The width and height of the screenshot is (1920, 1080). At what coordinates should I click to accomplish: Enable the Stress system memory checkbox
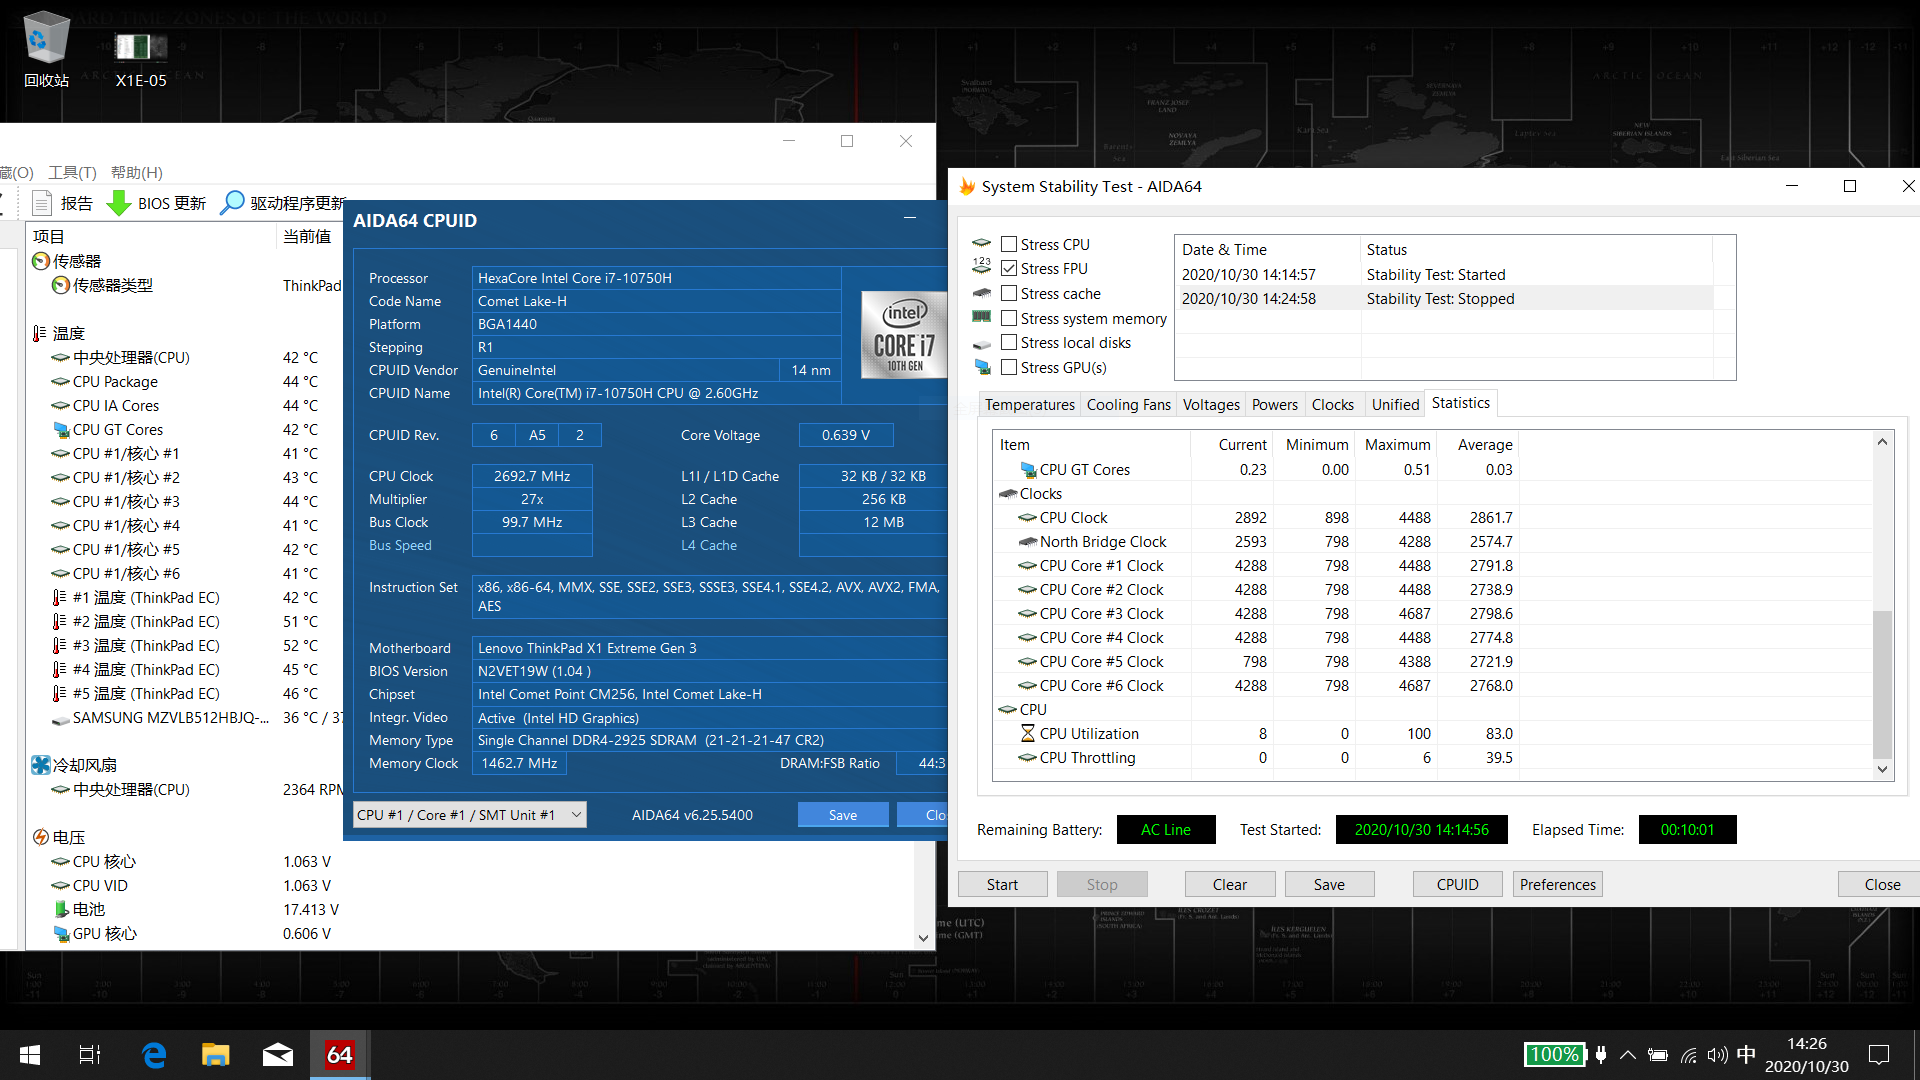[x=1009, y=318]
